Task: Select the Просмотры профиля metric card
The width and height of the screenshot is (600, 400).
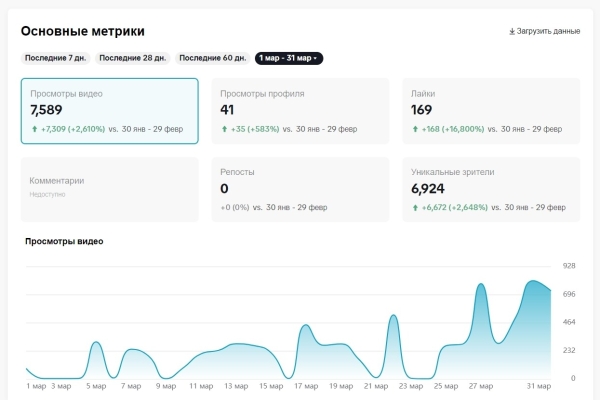Action: click(299, 110)
